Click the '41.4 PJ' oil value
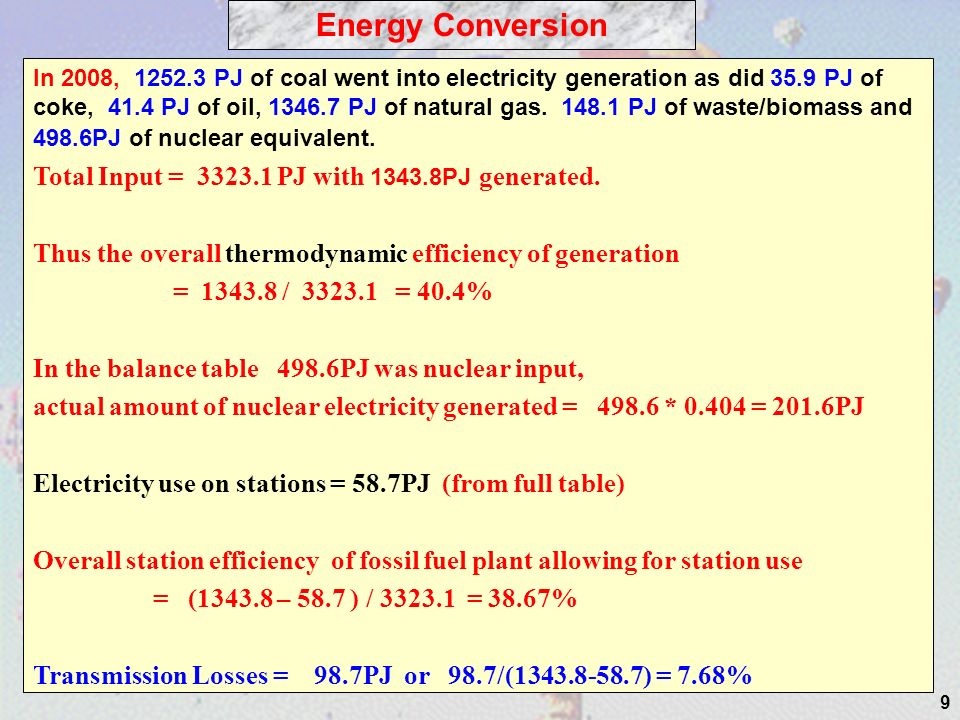This screenshot has width=960, height=720. click(x=148, y=107)
